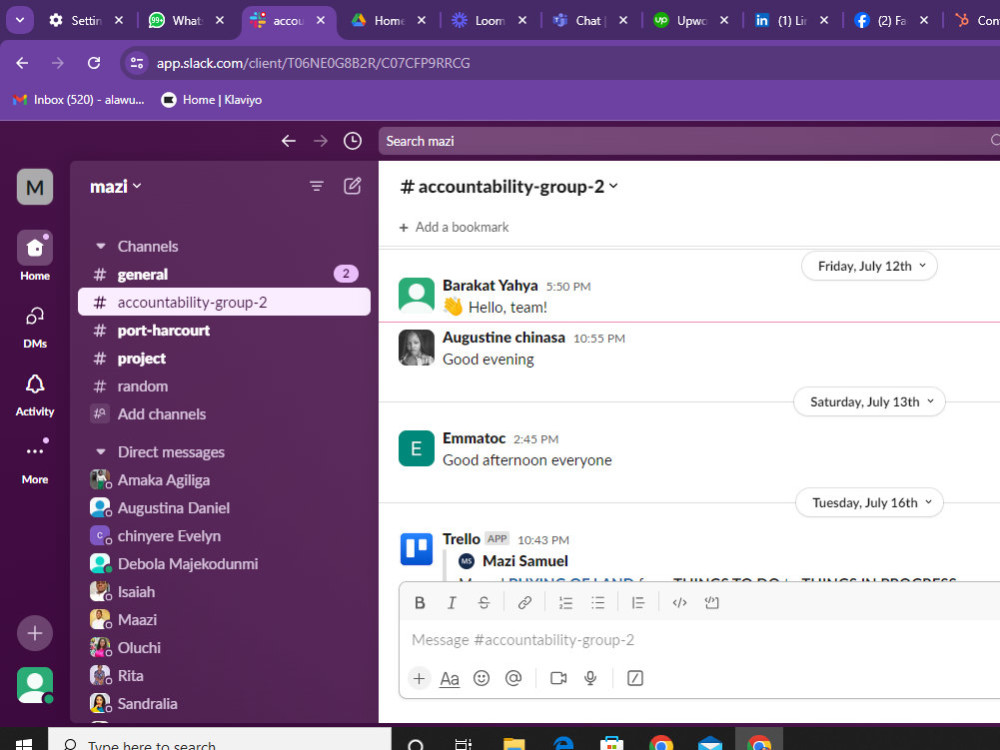Click the round plus create button in sidebar
Viewport: 1000px width, 750px height.
(34, 633)
